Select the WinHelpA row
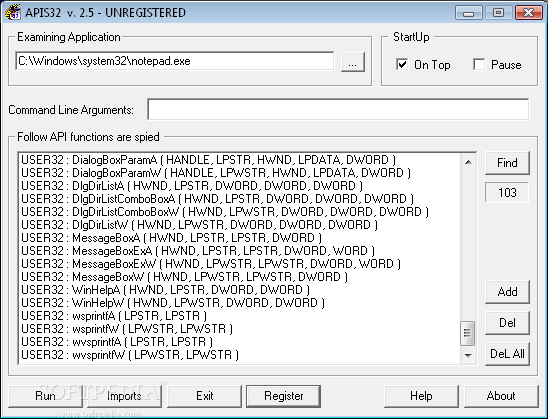The width and height of the screenshot is (548, 419). coord(240,290)
